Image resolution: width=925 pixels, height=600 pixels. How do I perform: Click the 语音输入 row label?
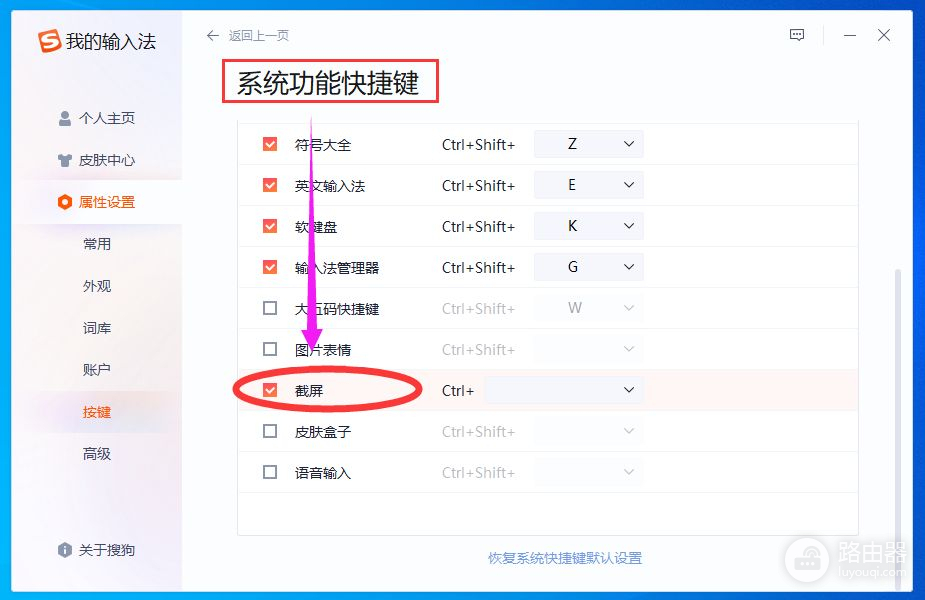(x=323, y=473)
